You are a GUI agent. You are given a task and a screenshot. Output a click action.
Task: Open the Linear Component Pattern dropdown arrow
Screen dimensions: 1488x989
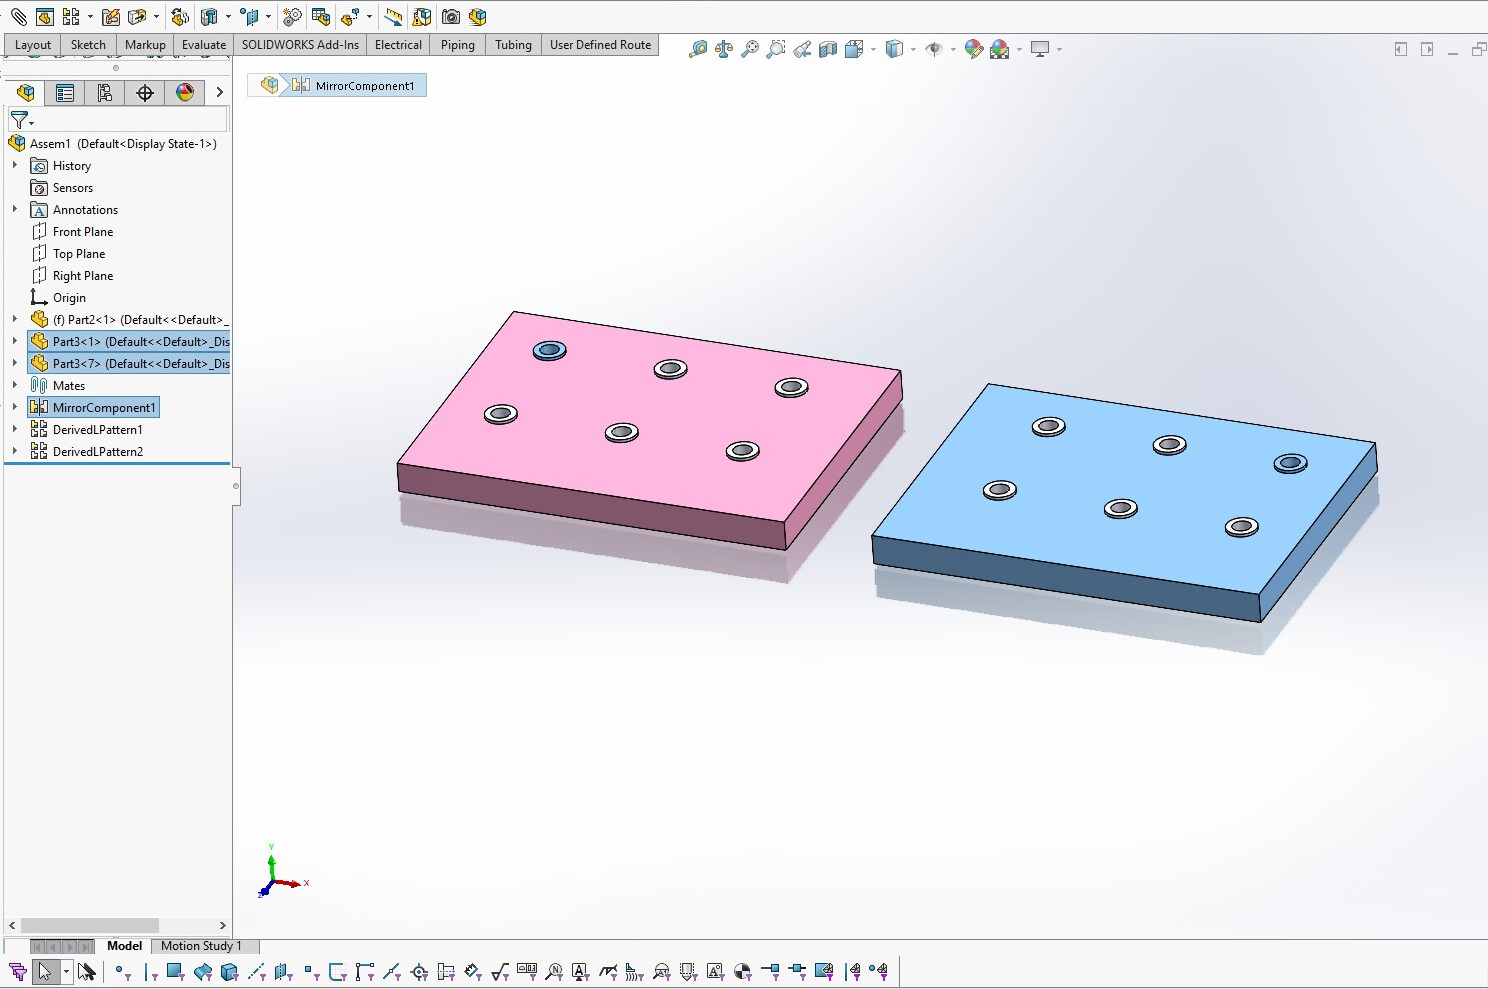90,17
